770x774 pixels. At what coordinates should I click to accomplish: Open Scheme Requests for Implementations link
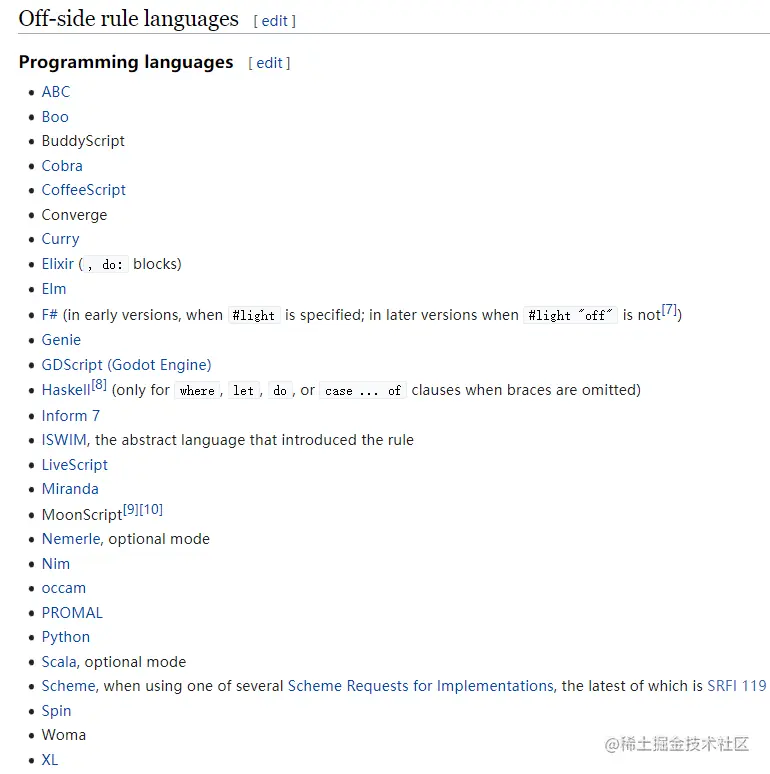(x=421, y=686)
